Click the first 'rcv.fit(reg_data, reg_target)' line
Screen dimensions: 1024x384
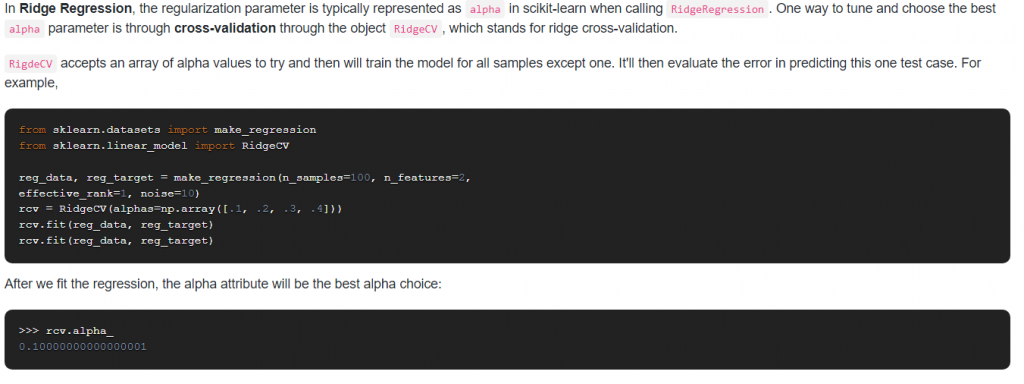(x=116, y=225)
